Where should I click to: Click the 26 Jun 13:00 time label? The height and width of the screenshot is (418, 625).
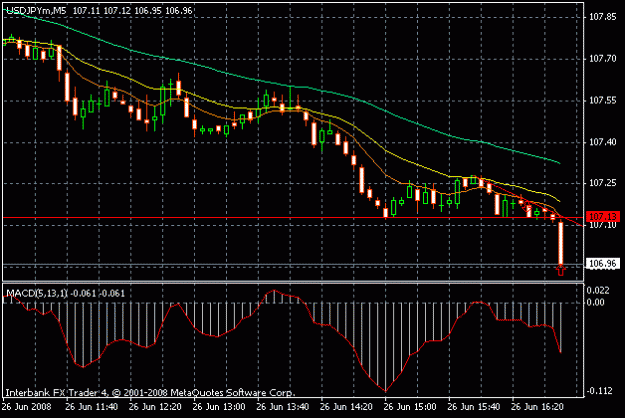(219, 407)
